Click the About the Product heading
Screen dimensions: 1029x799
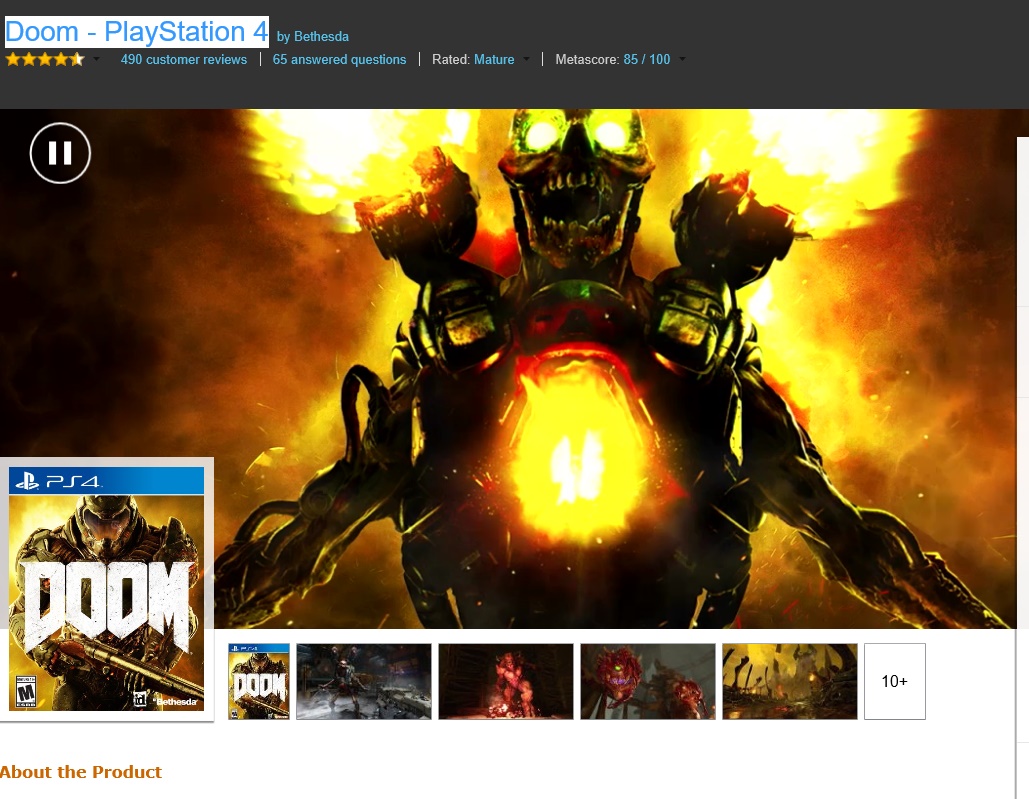81,772
